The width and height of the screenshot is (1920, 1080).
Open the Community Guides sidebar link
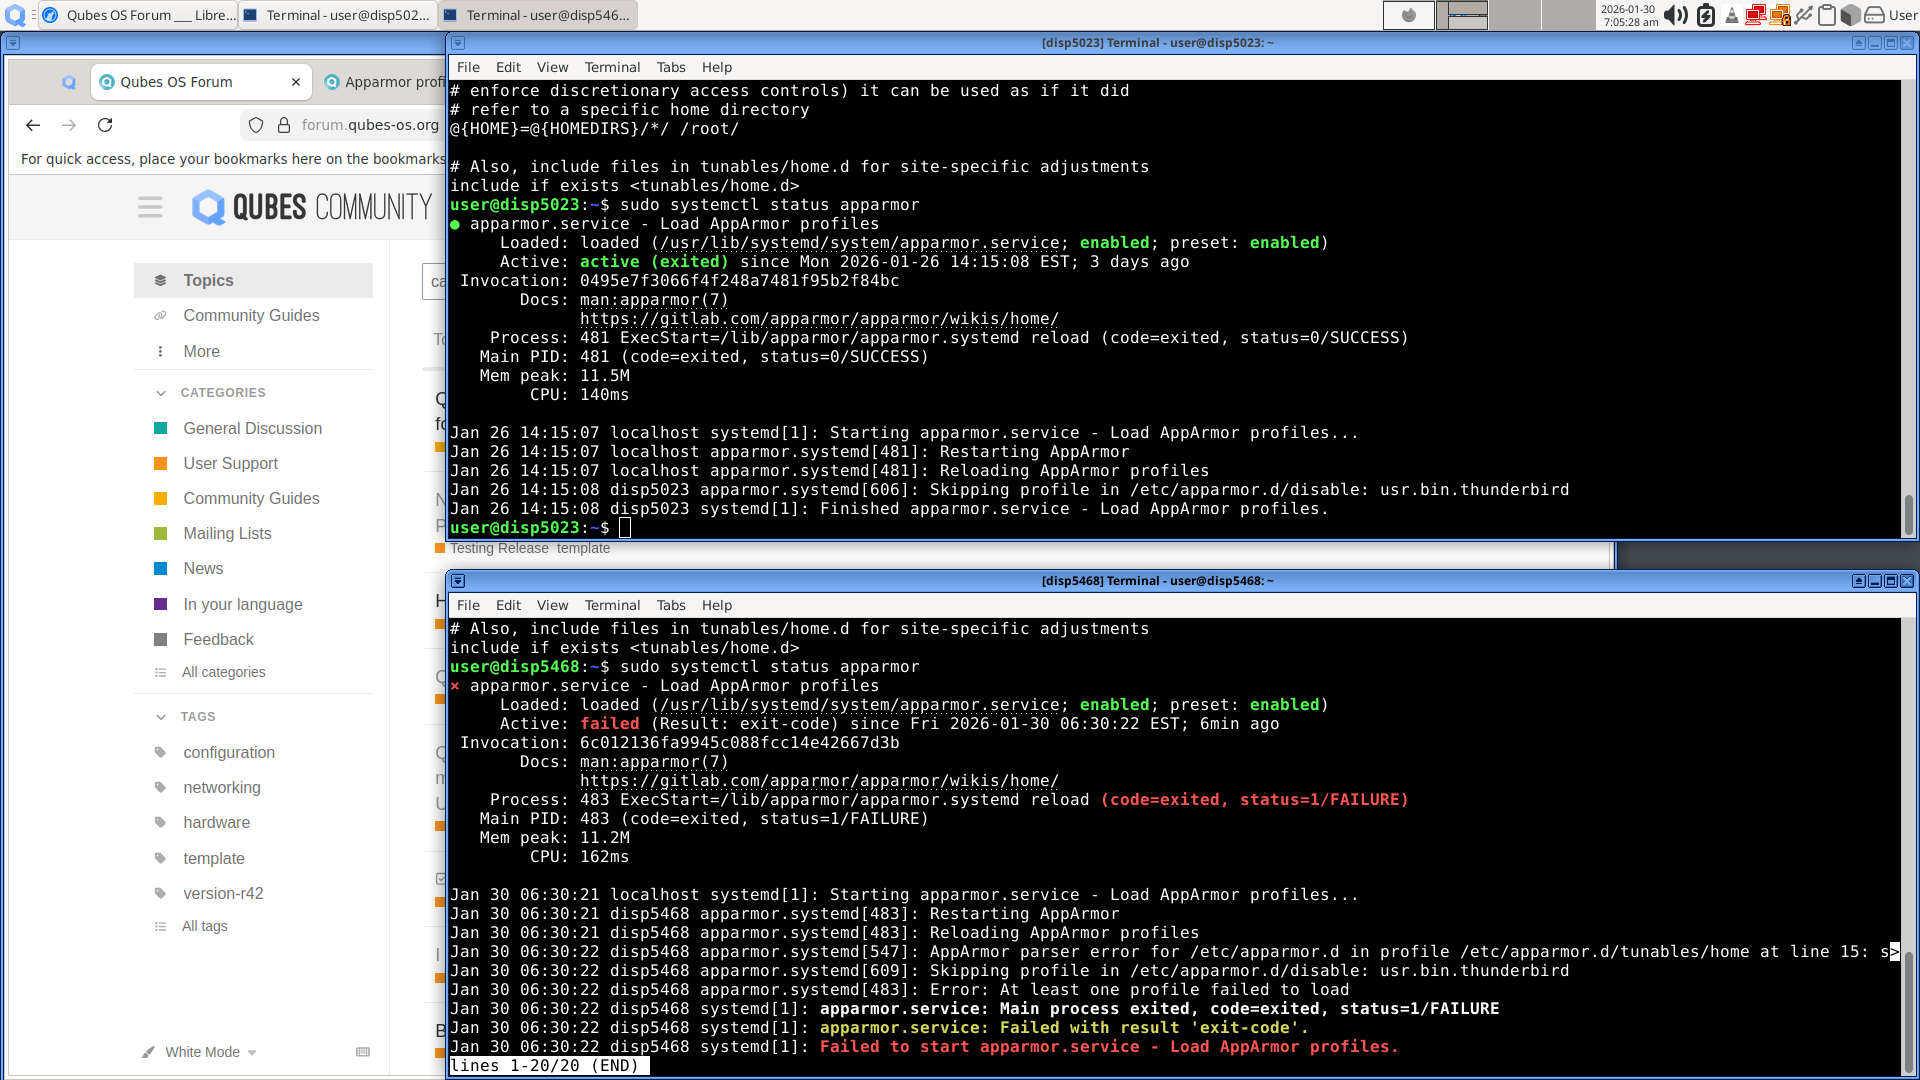[251, 315]
